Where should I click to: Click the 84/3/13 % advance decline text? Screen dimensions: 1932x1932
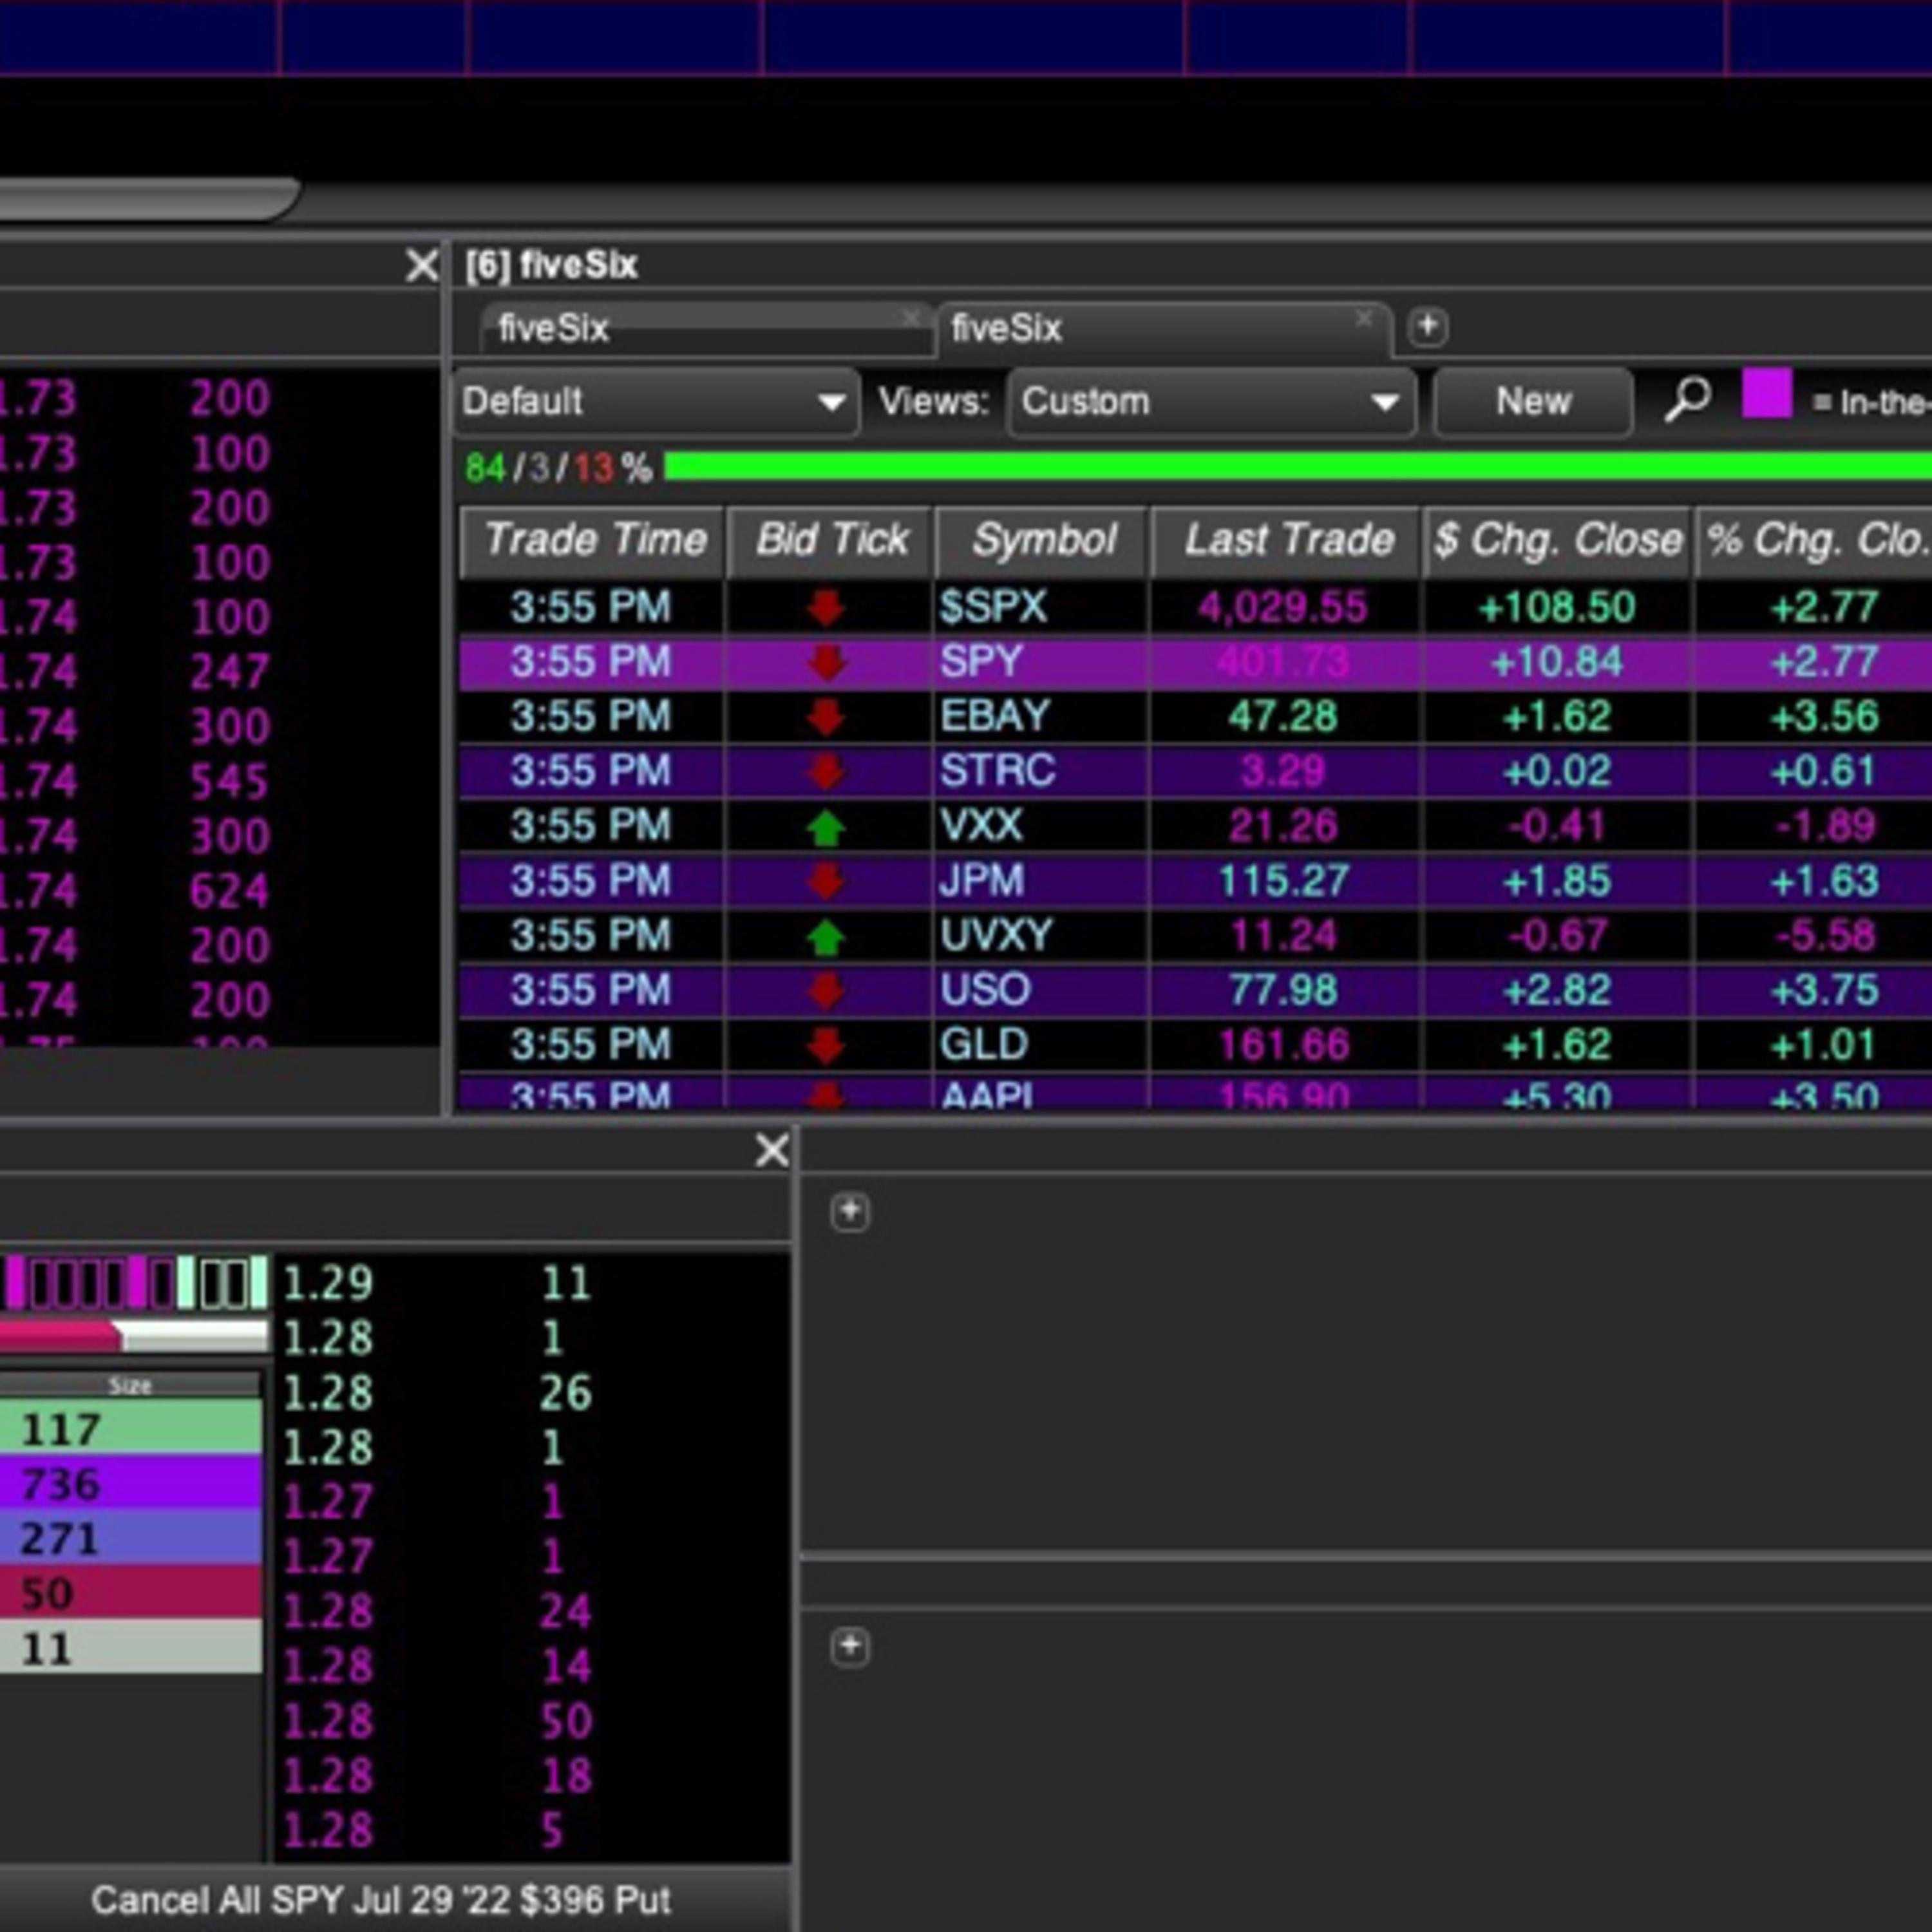coord(558,467)
